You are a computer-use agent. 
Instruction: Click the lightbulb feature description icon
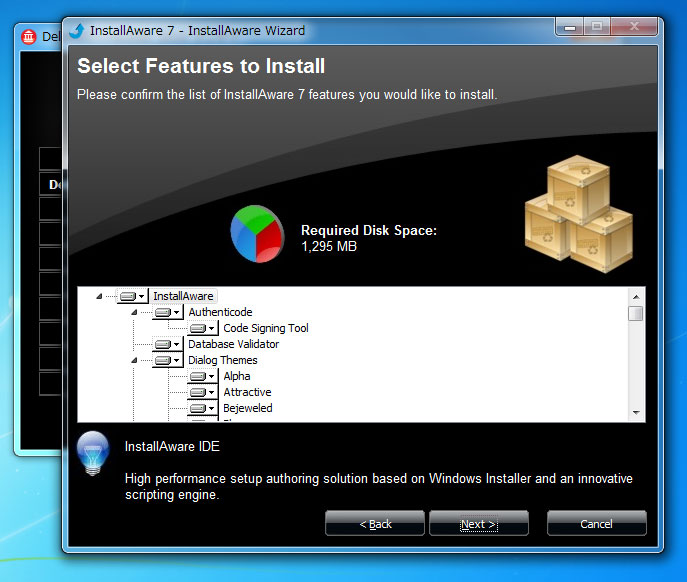click(x=92, y=454)
